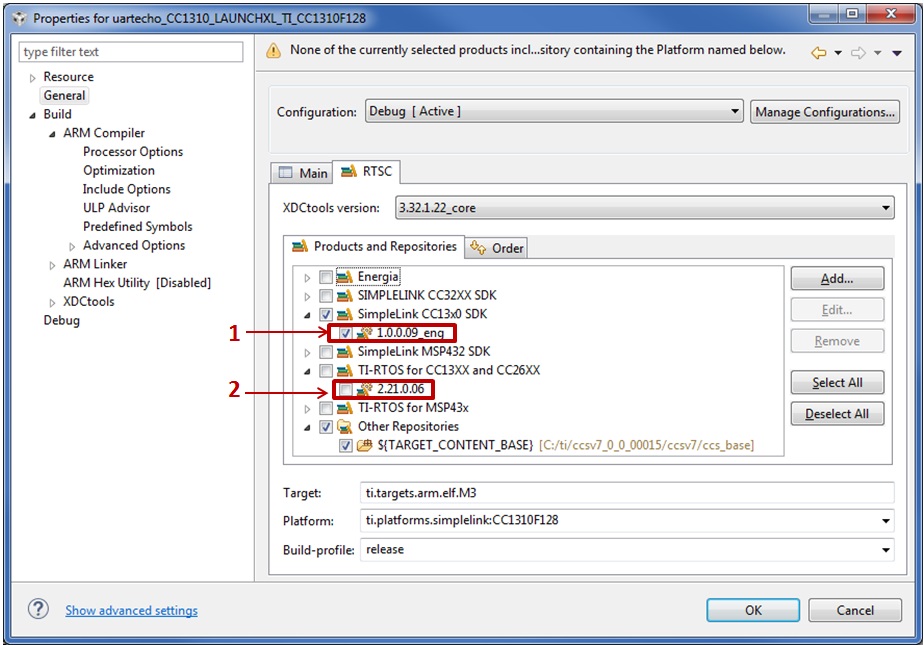Image resolution: width=924 pixels, height=645 pixels.
Task: Expand the TI-RTOS for MSP43x node
Action: pos(307,408)
